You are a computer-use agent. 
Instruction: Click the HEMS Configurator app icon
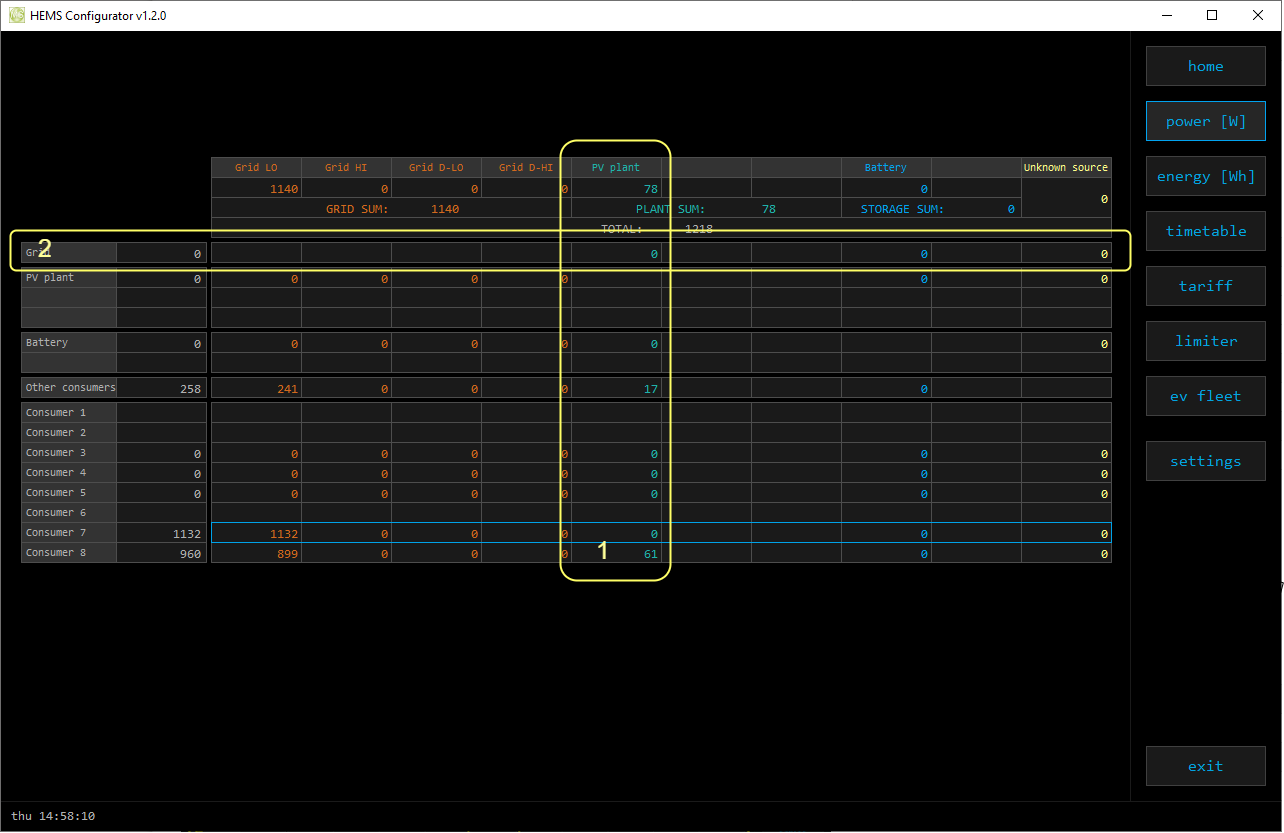(17, 15)
